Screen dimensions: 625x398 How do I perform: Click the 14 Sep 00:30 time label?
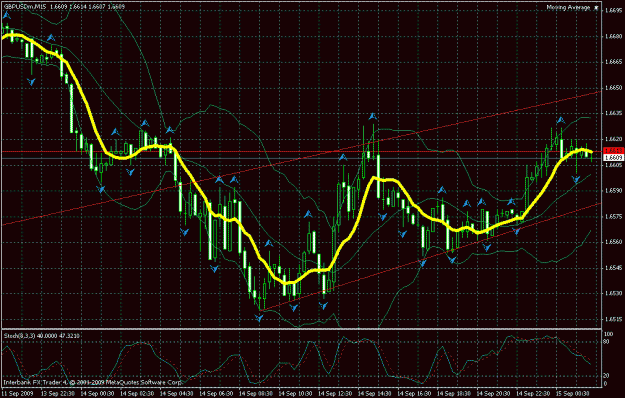(x=97, y=393)
